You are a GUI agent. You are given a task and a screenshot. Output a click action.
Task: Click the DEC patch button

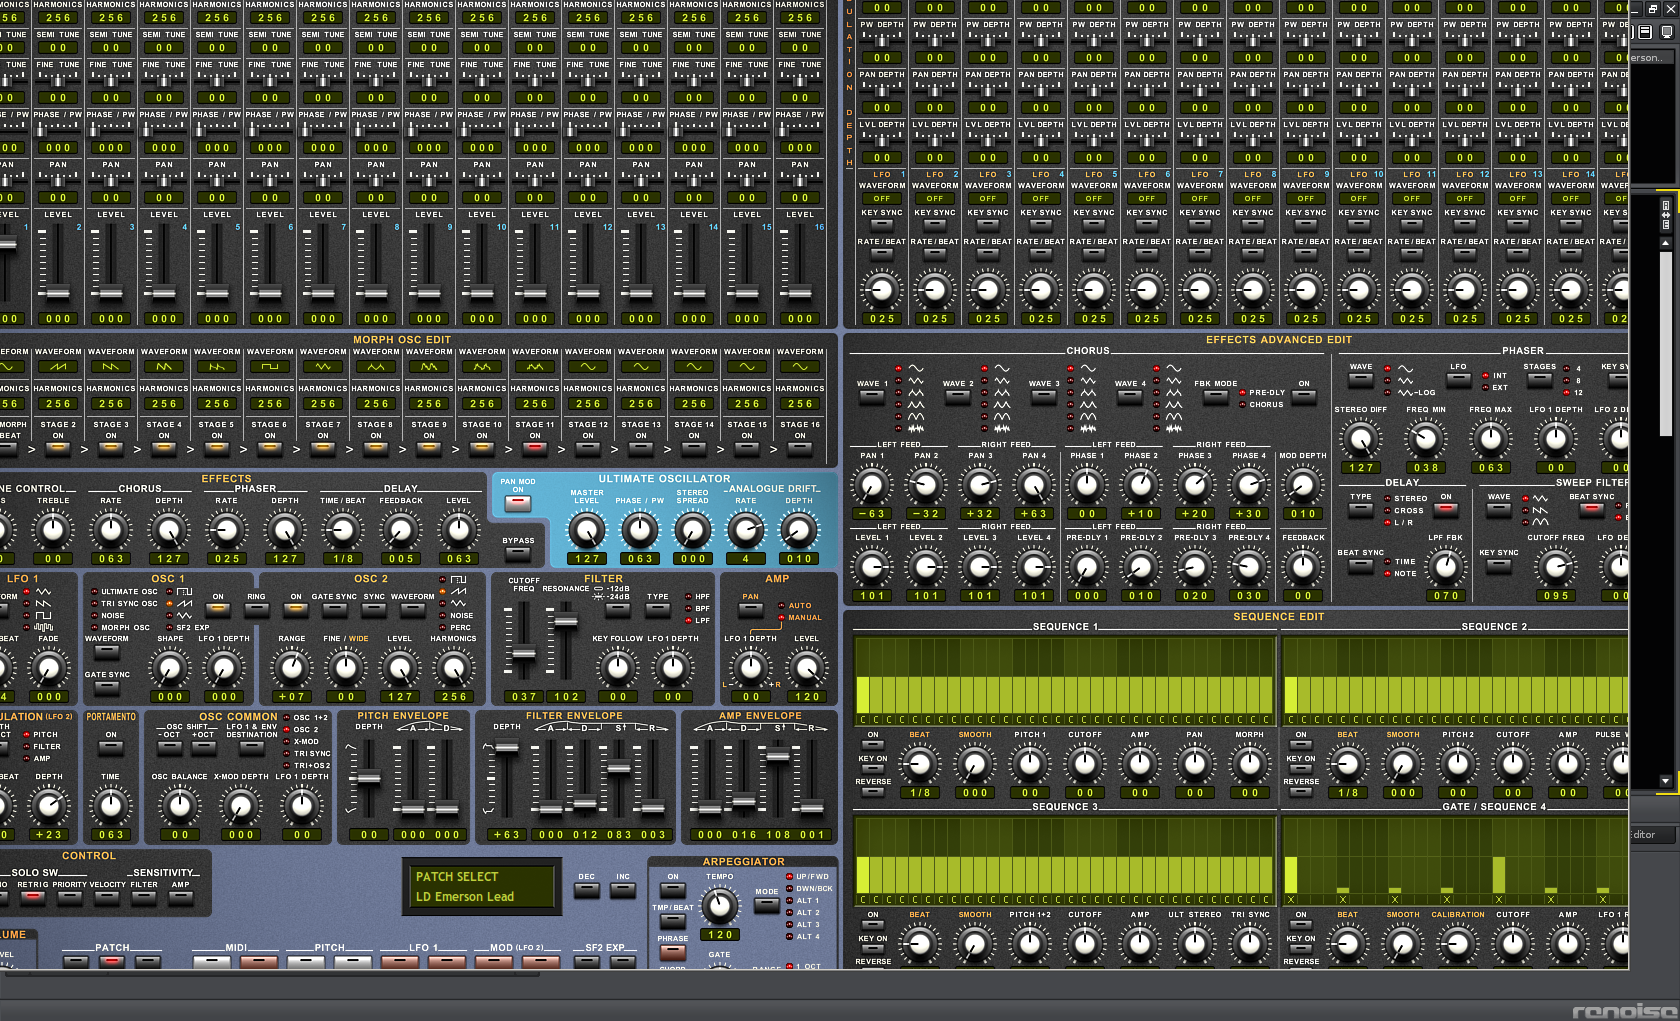click(x=586, y=889)
